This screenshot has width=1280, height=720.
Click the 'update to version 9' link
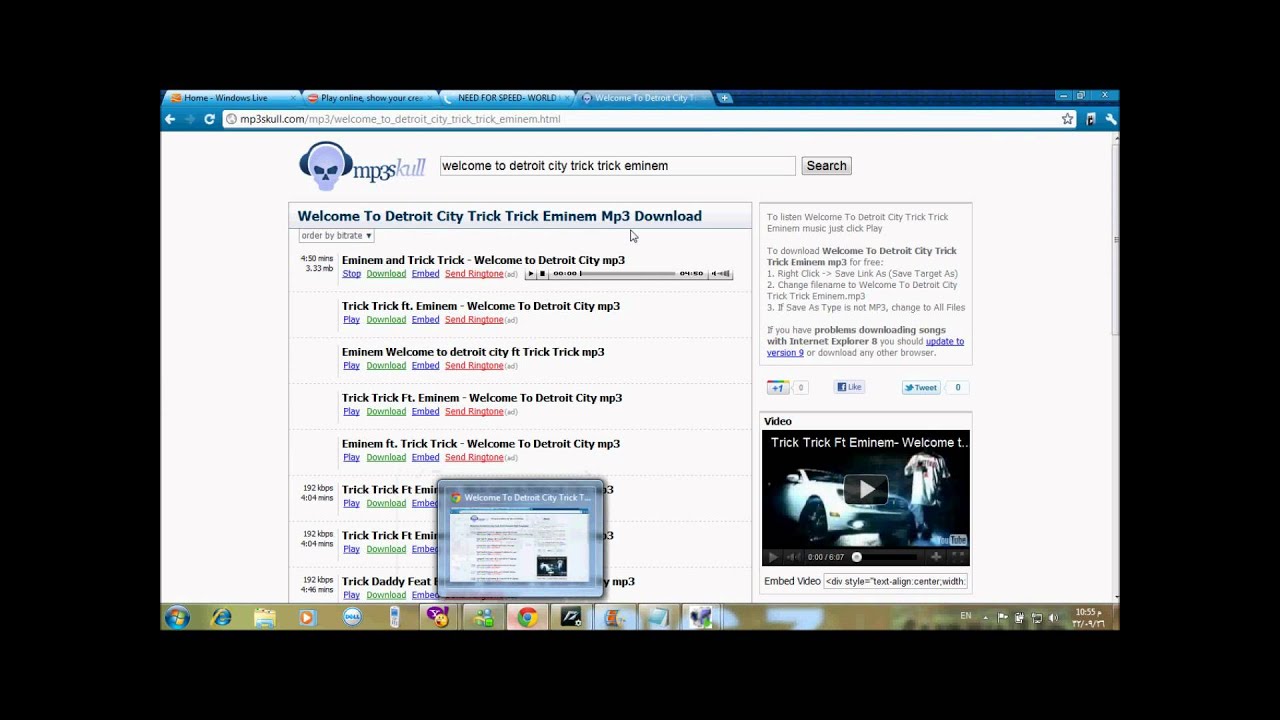pyautogui.click(x=865, y=347)
